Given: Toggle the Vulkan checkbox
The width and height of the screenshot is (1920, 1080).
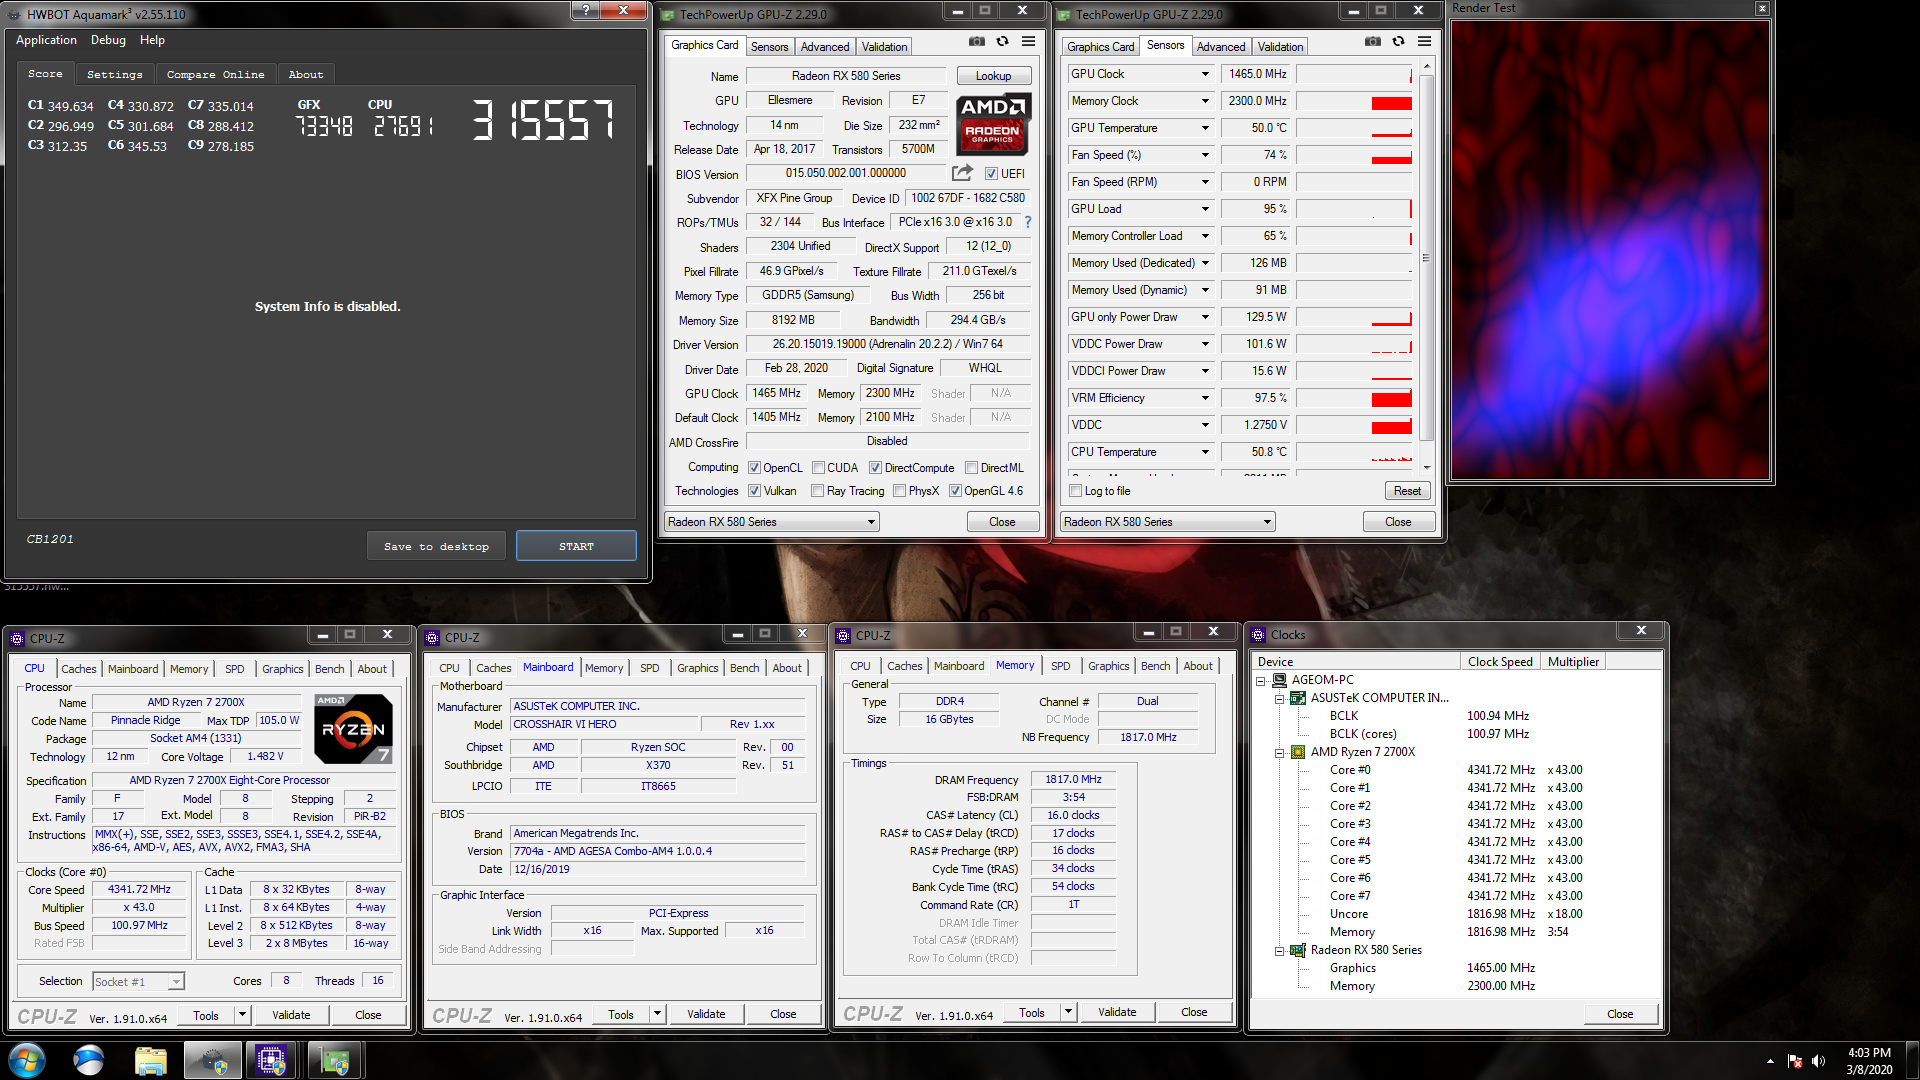Looking at the screenshot, I should (755, 491).
